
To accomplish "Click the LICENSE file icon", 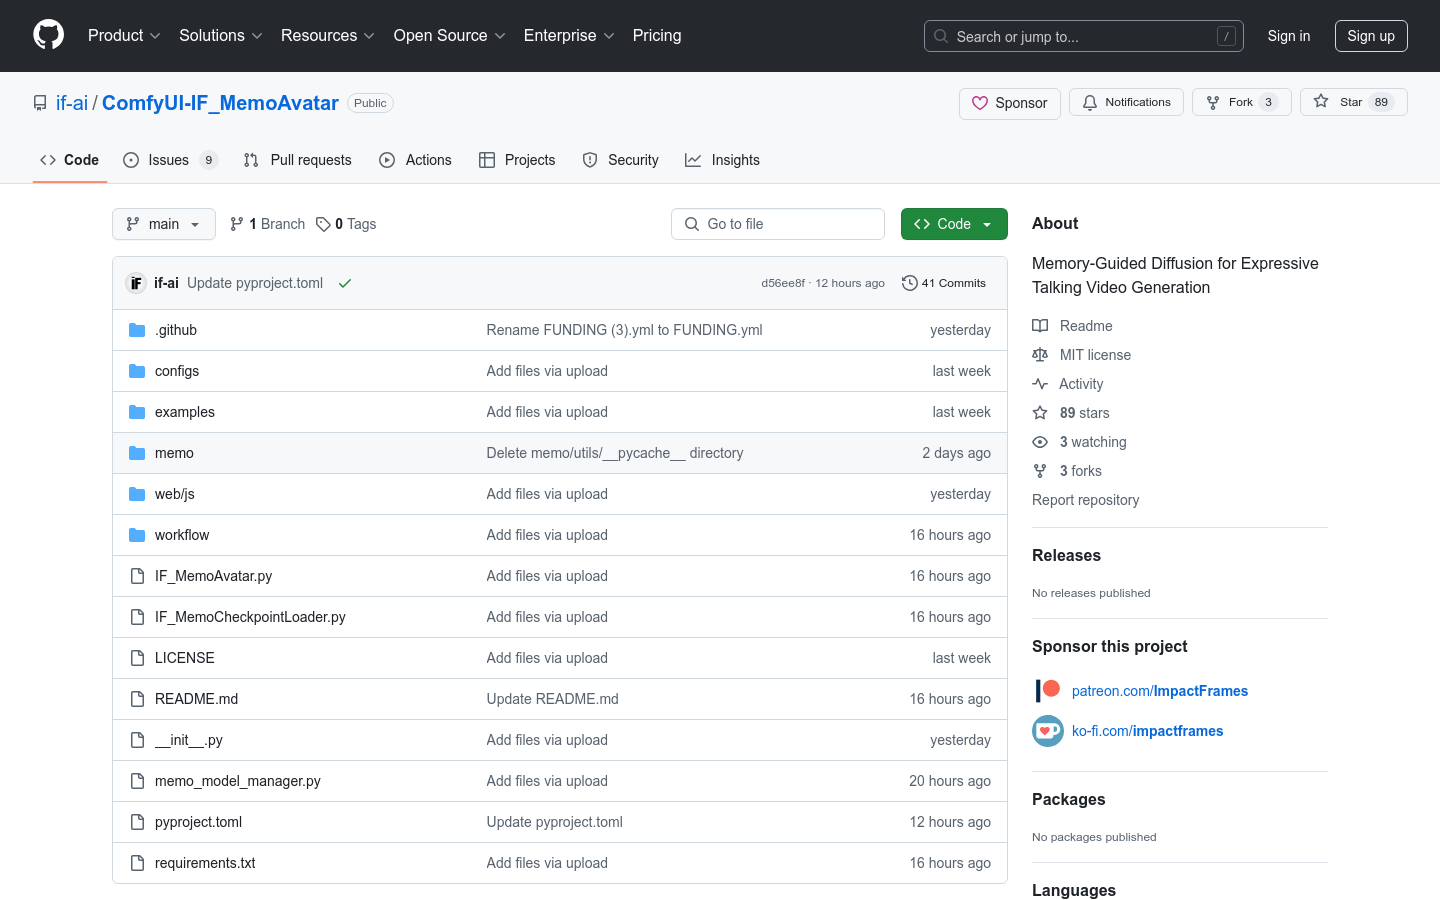I will pos(137,658).
